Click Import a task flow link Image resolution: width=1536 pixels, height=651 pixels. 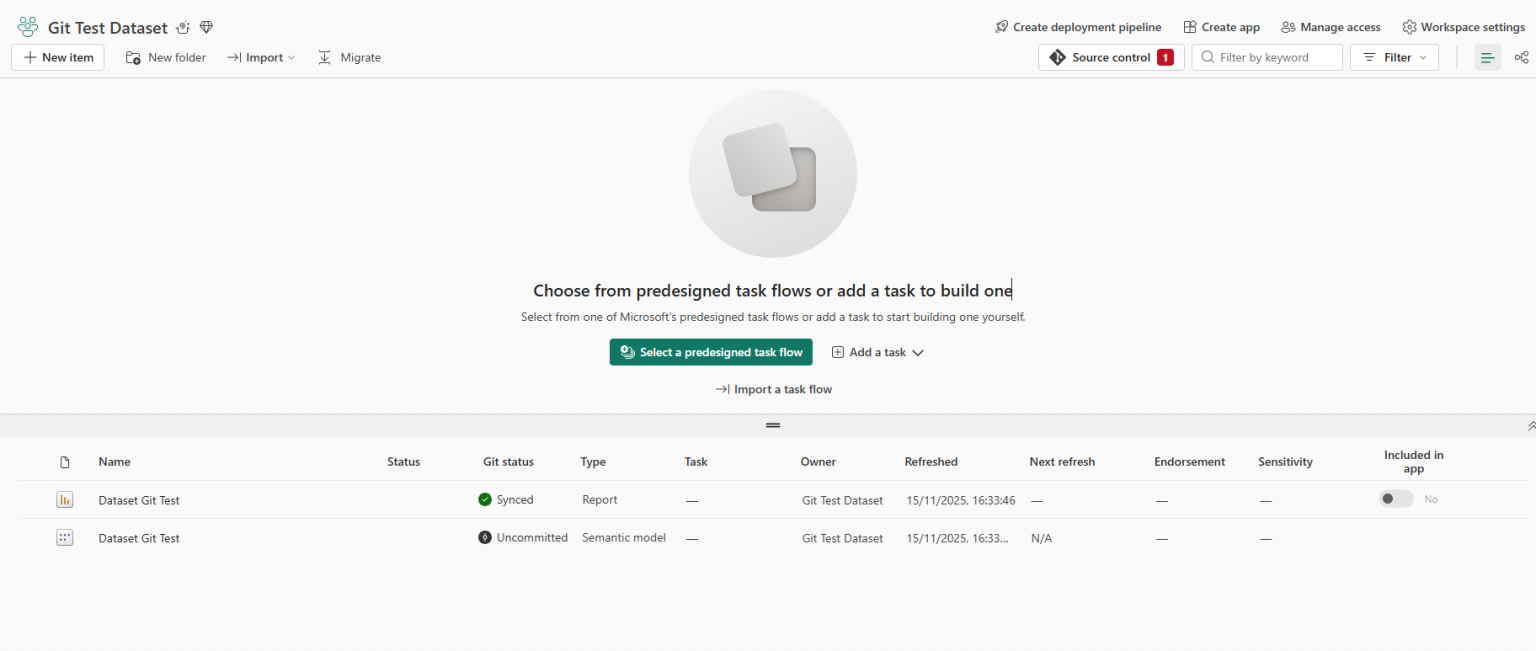773,389
